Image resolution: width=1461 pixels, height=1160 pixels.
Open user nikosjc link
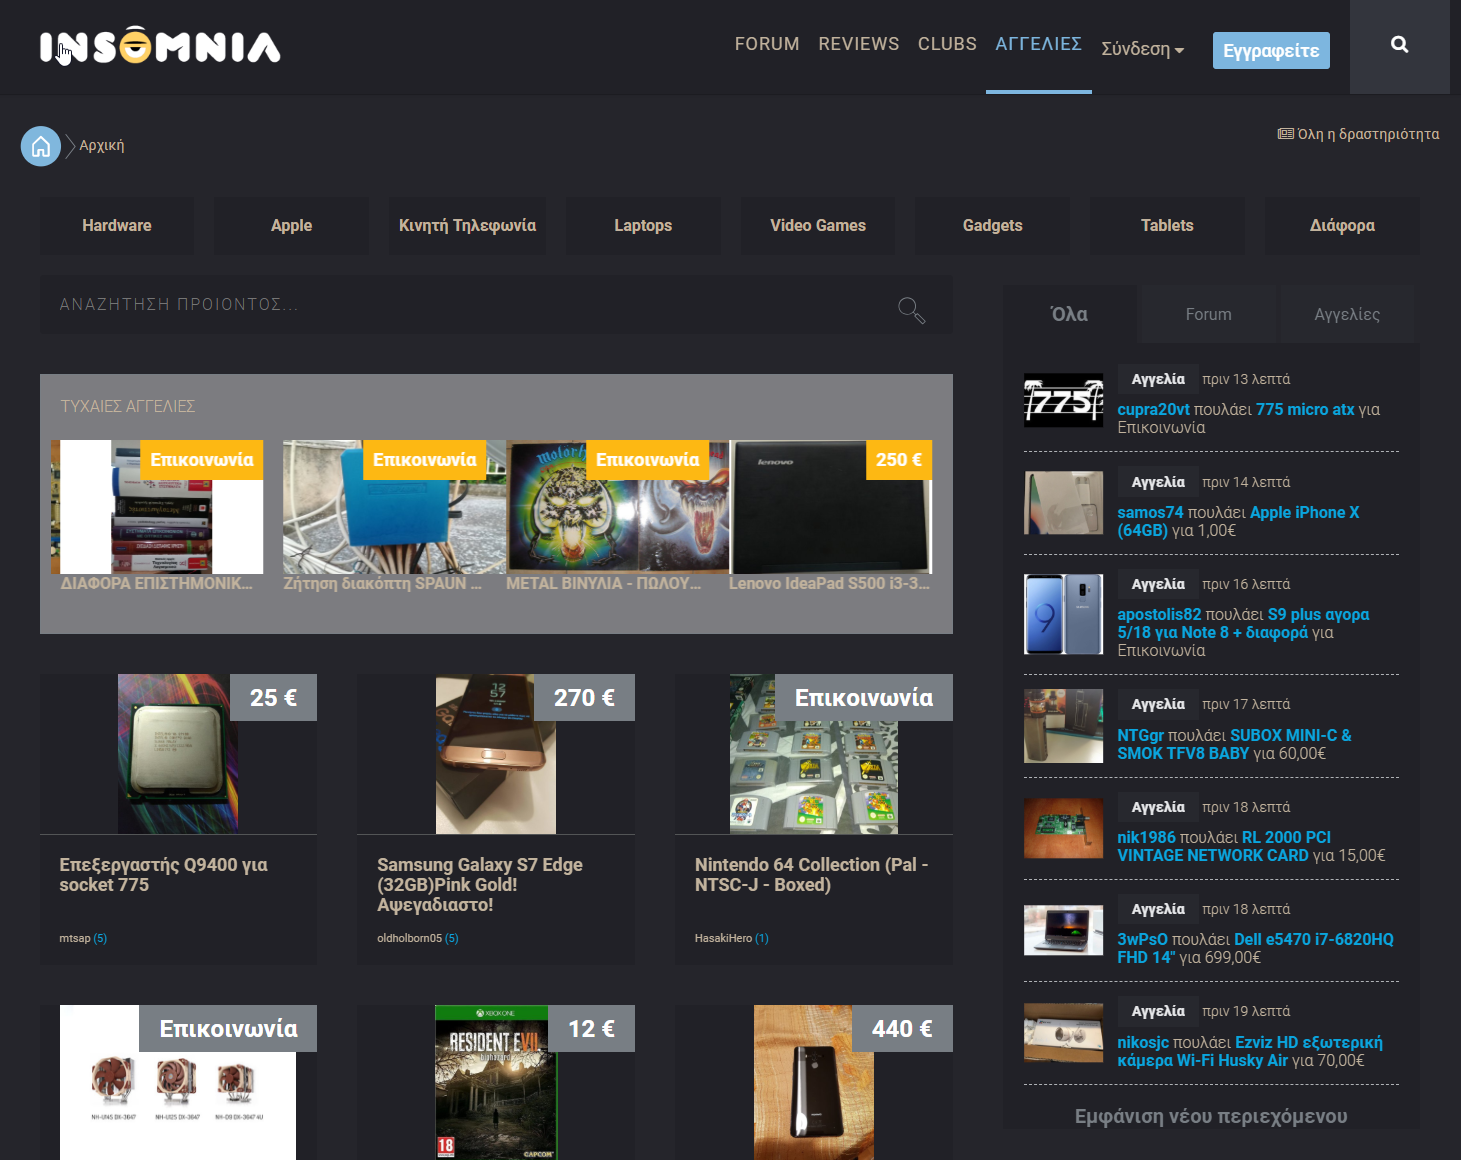point(1143,1042)
